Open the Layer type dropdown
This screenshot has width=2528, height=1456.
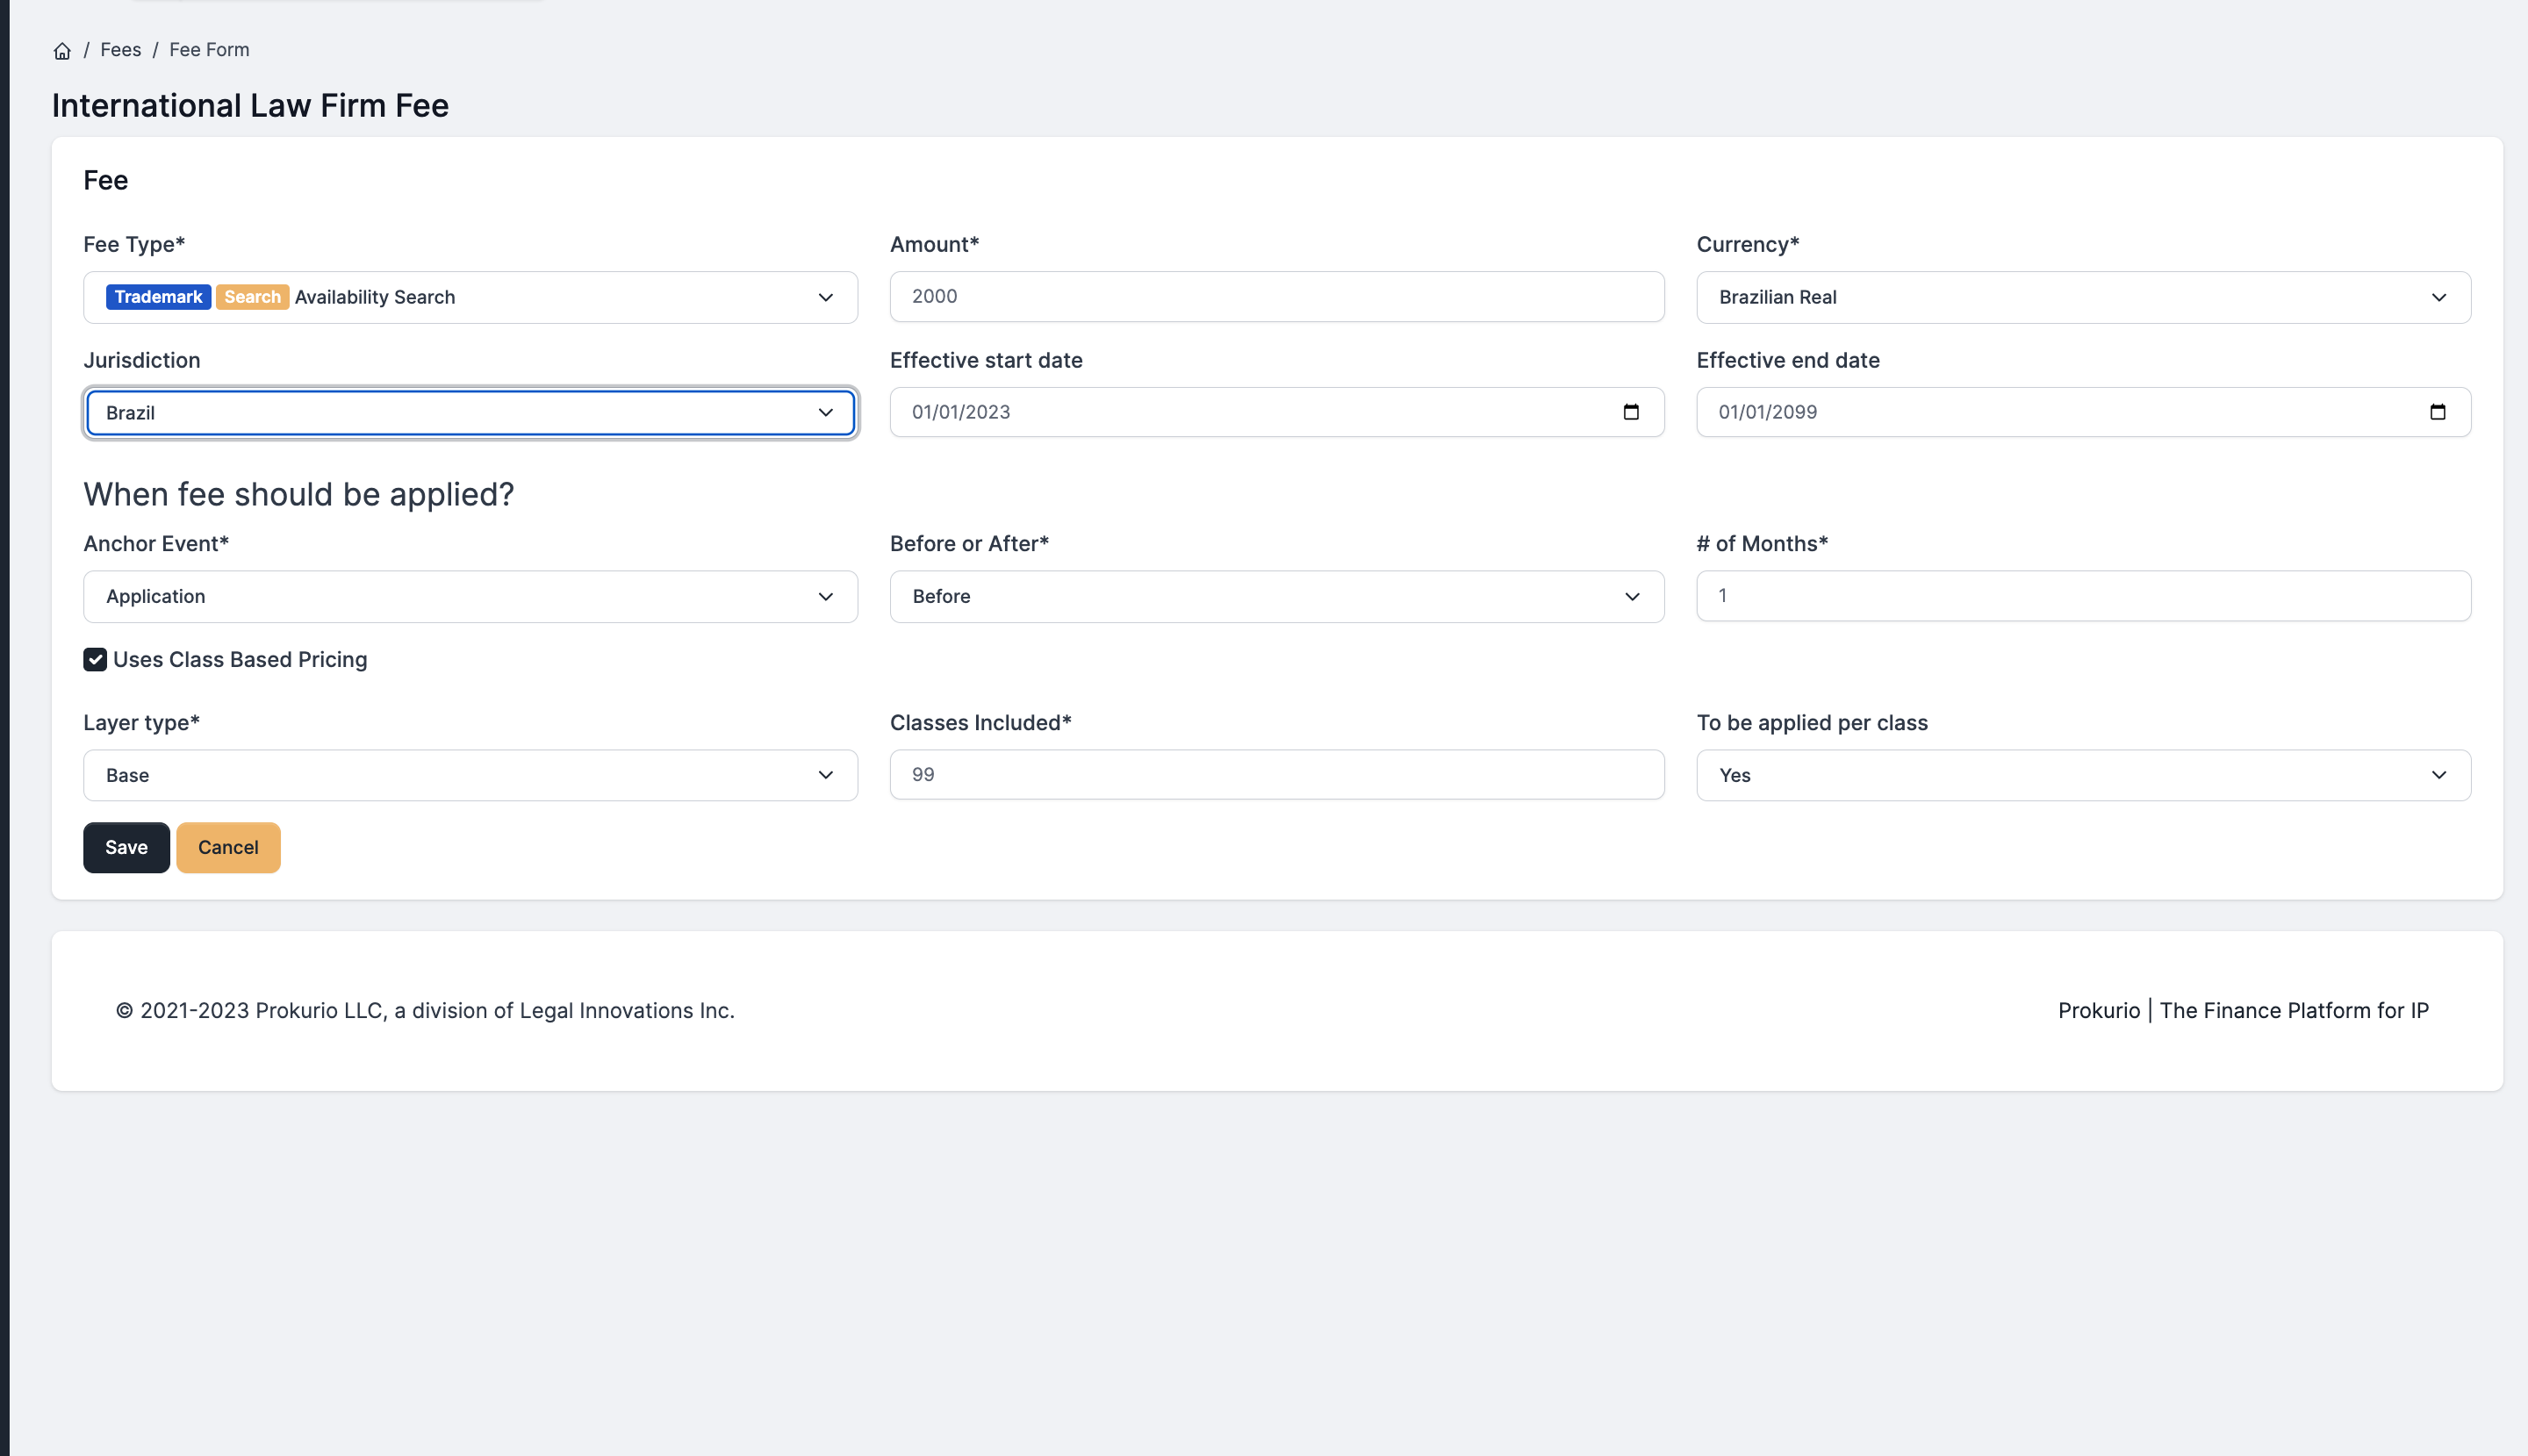470,775
